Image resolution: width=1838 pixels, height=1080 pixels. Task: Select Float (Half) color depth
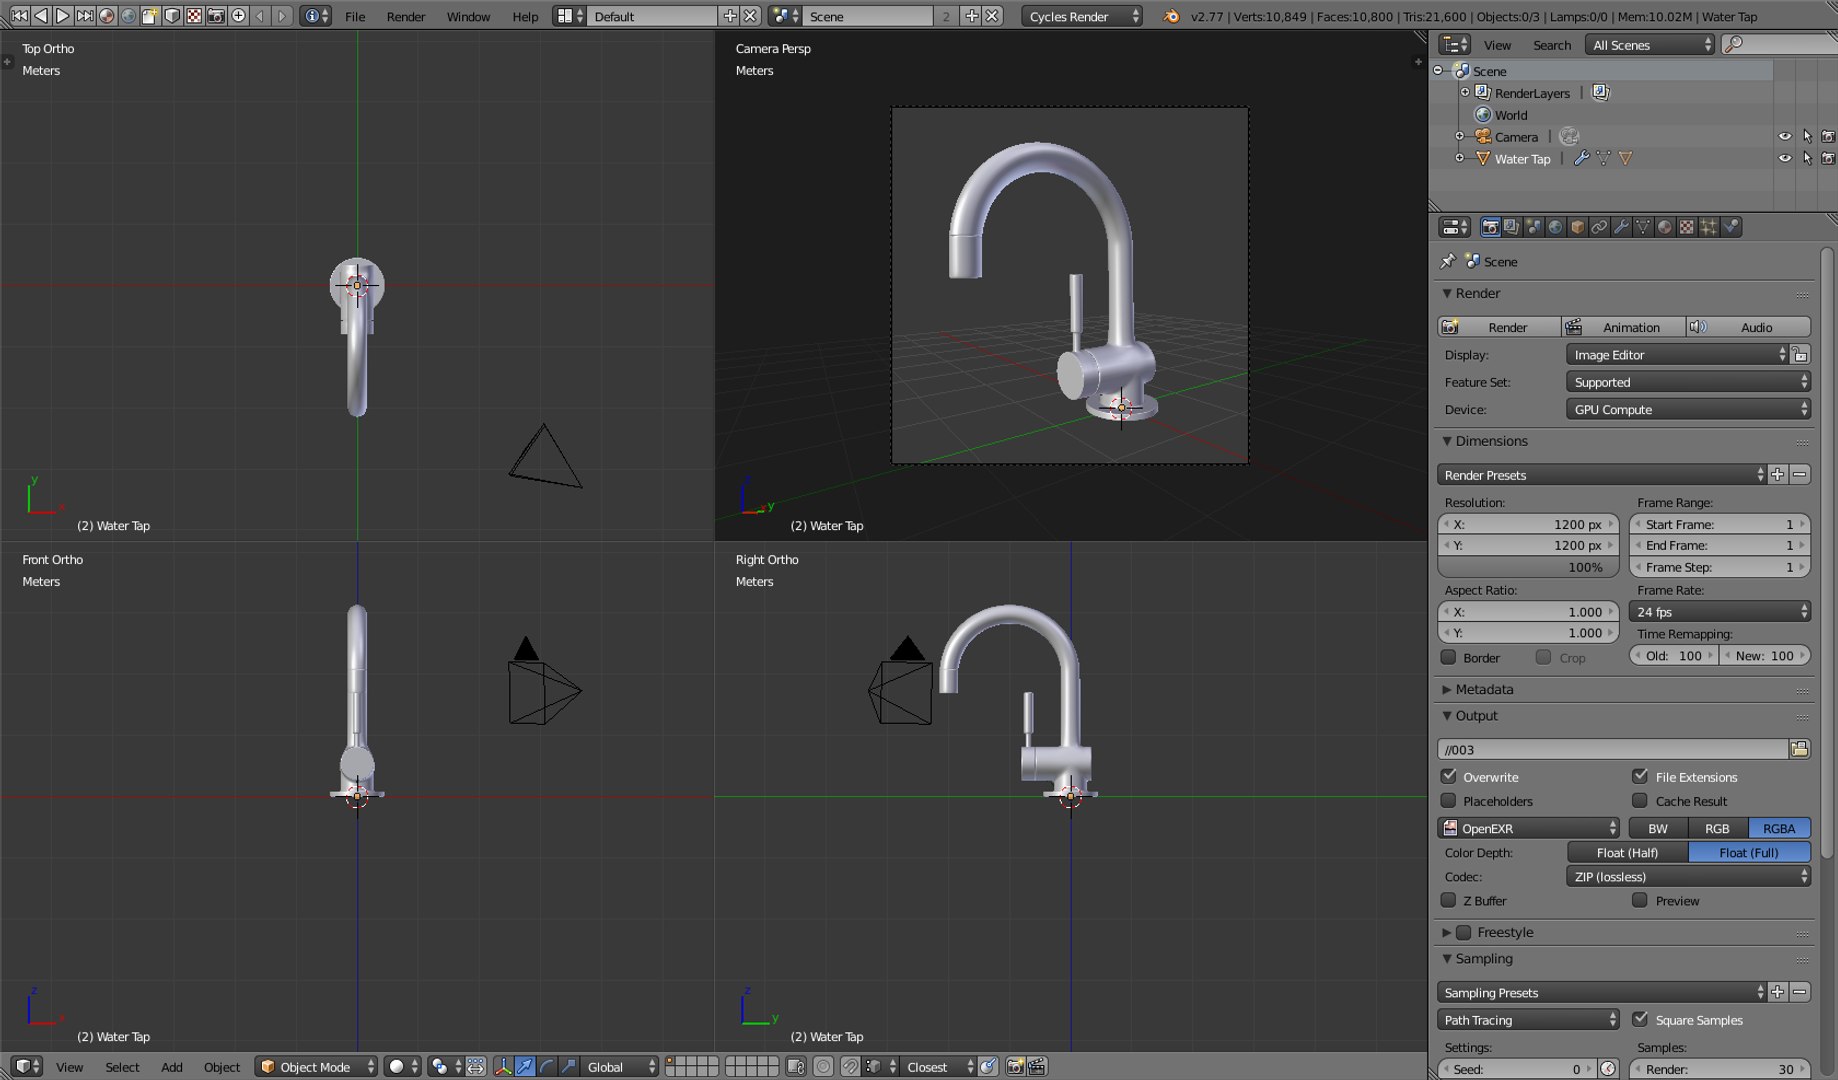tap(1627, 852)
